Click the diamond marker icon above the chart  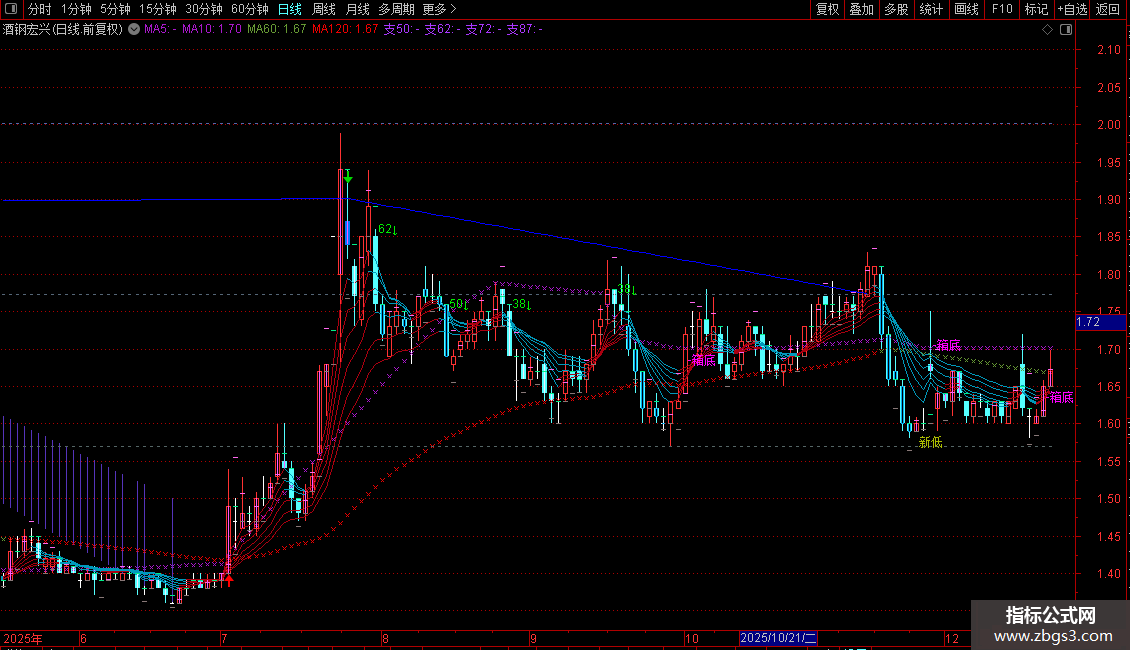click(x=1048, y=30)
